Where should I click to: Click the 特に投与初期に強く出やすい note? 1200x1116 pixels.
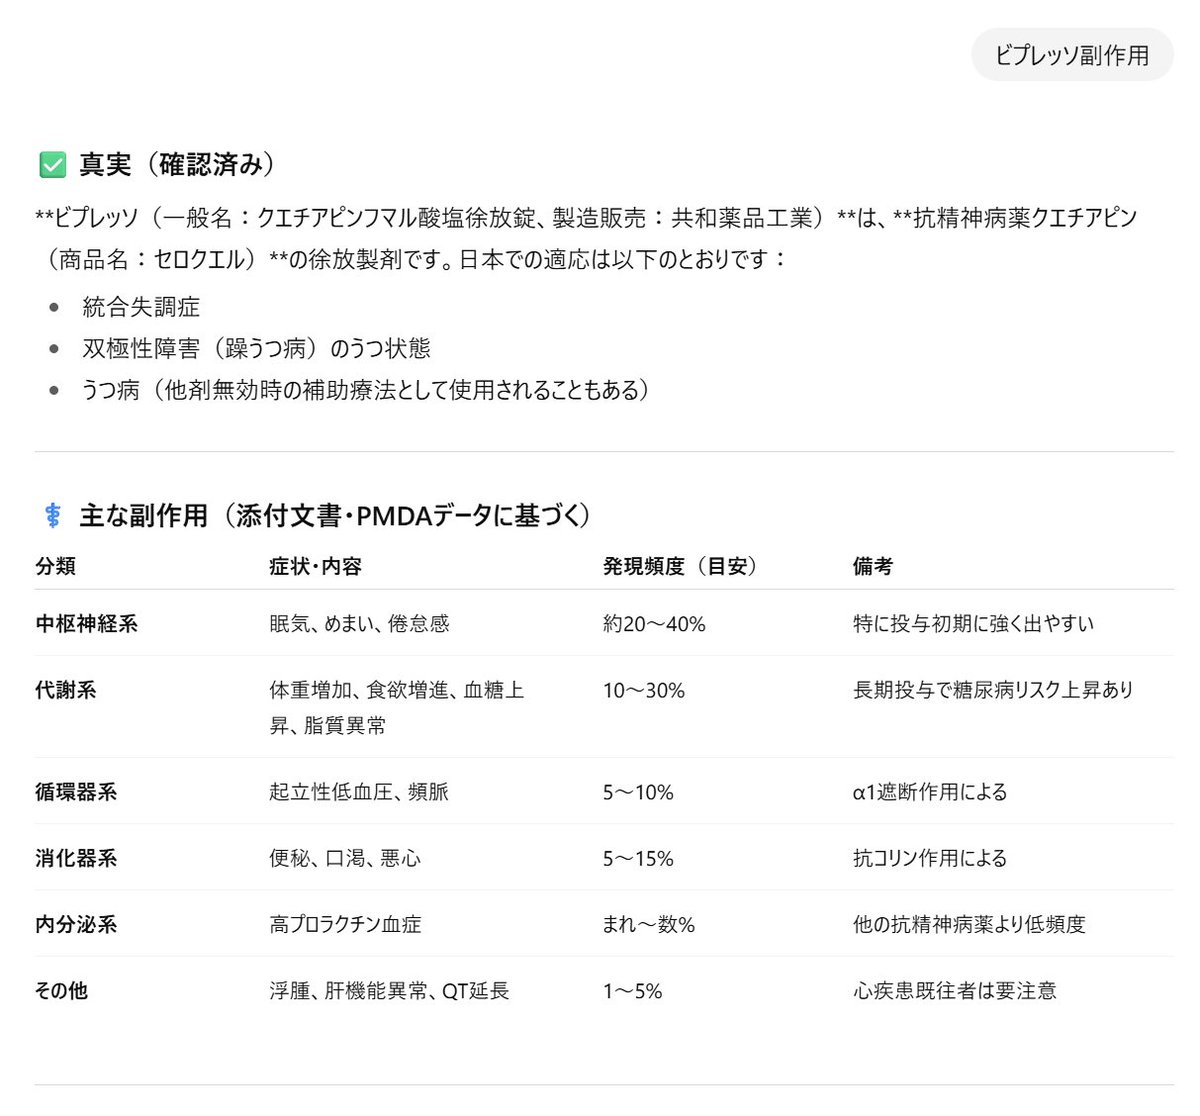coord(973,624)
